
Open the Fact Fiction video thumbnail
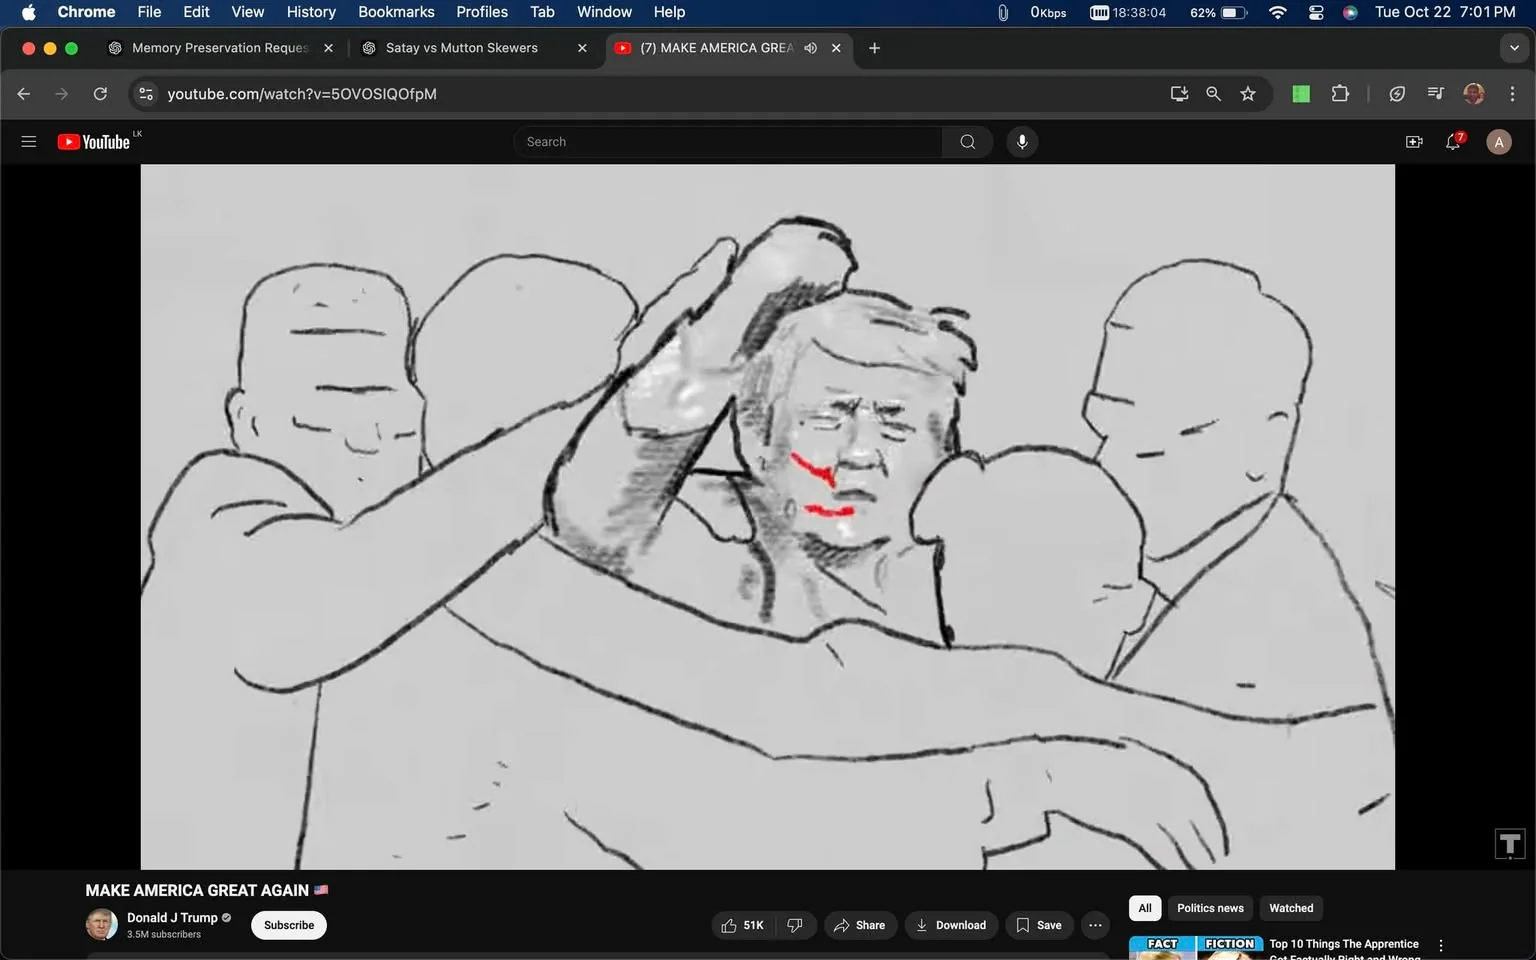pyautogui.click(x=1195, y=948)
